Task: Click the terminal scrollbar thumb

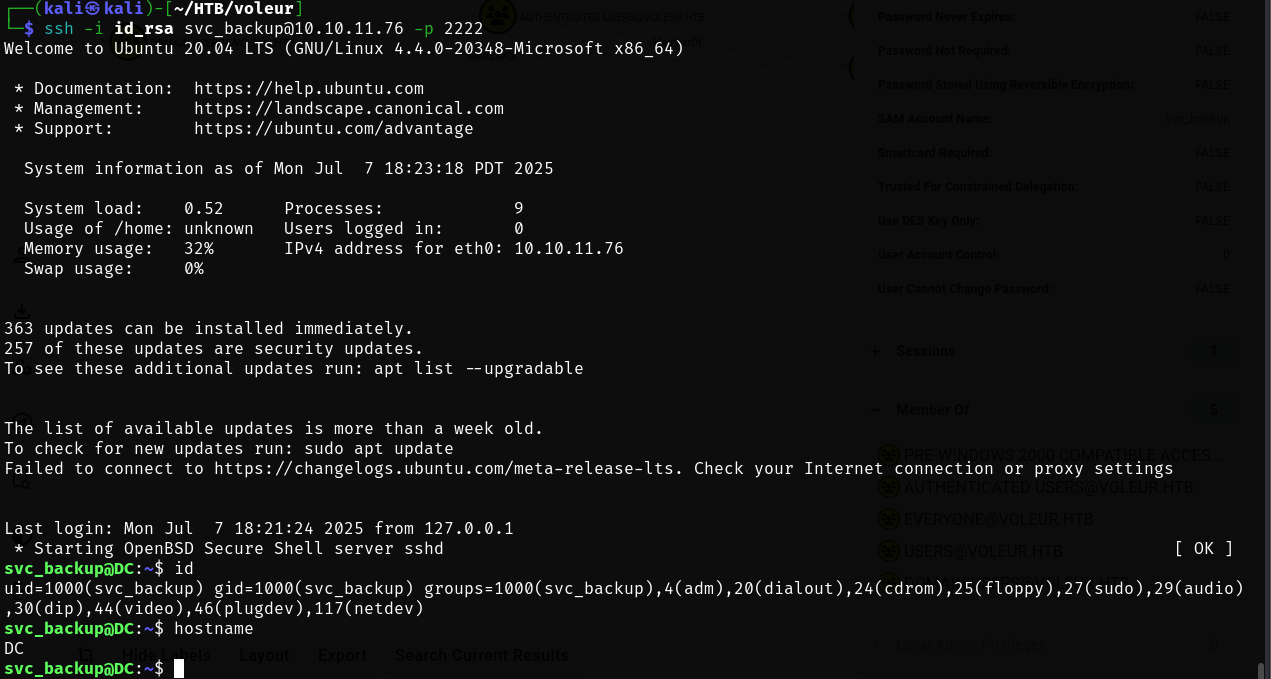Action: 1261,670
